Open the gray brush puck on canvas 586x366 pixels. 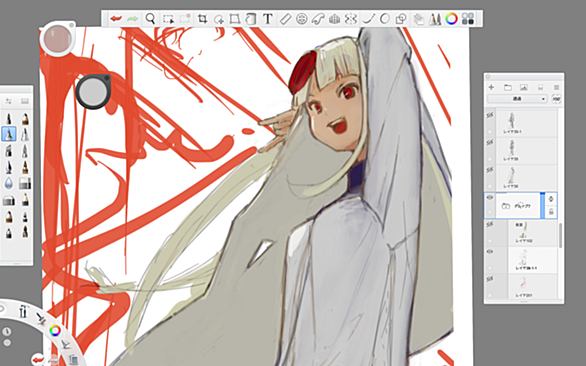(93, 91)
